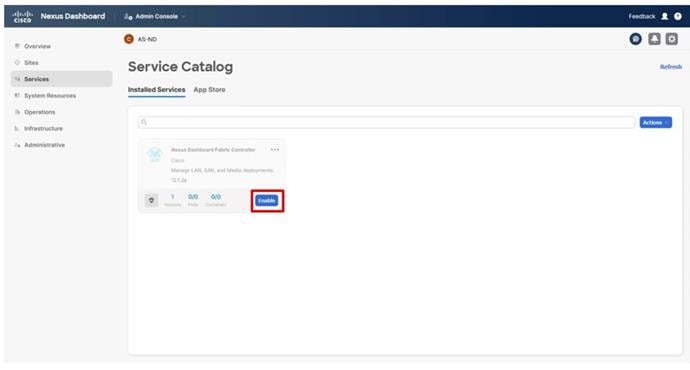Open Overview in the sidebar
The image size is (690, 370).
[x=37, y=46]
